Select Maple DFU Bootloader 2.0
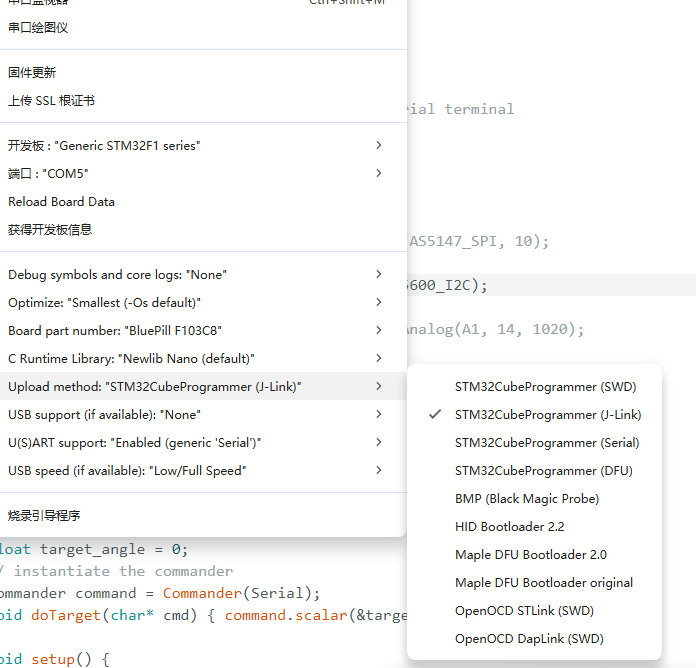The width and height of the screenshot is (696, 668). point(534,554)
